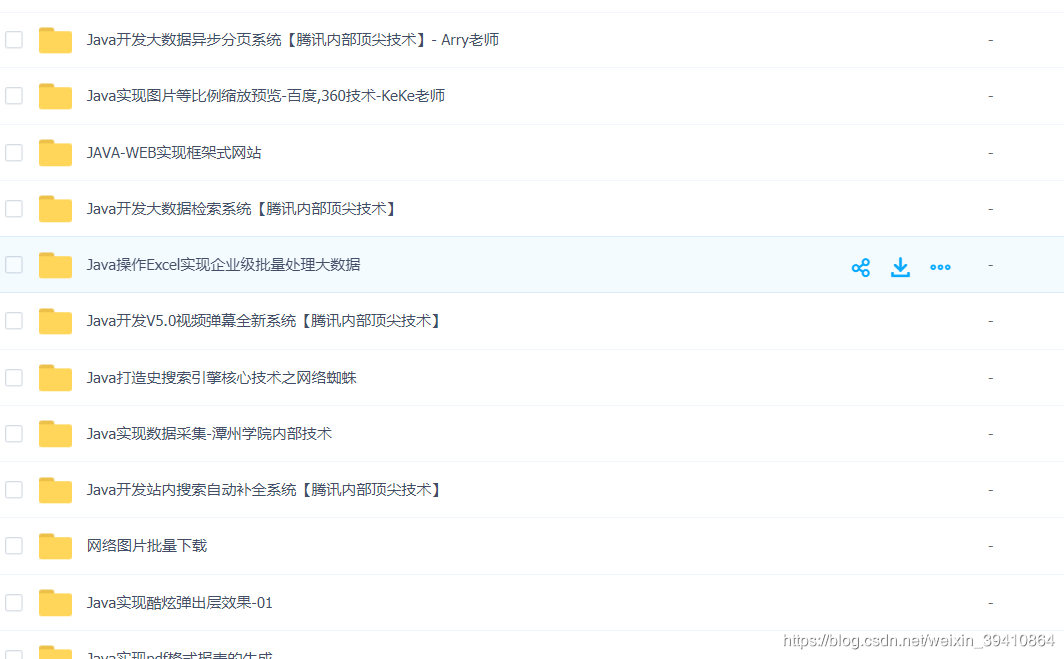Open folder name Java操作Excel实现企业级批量处理大数据
Viewport: 1064px width, 659px height.
223,265
